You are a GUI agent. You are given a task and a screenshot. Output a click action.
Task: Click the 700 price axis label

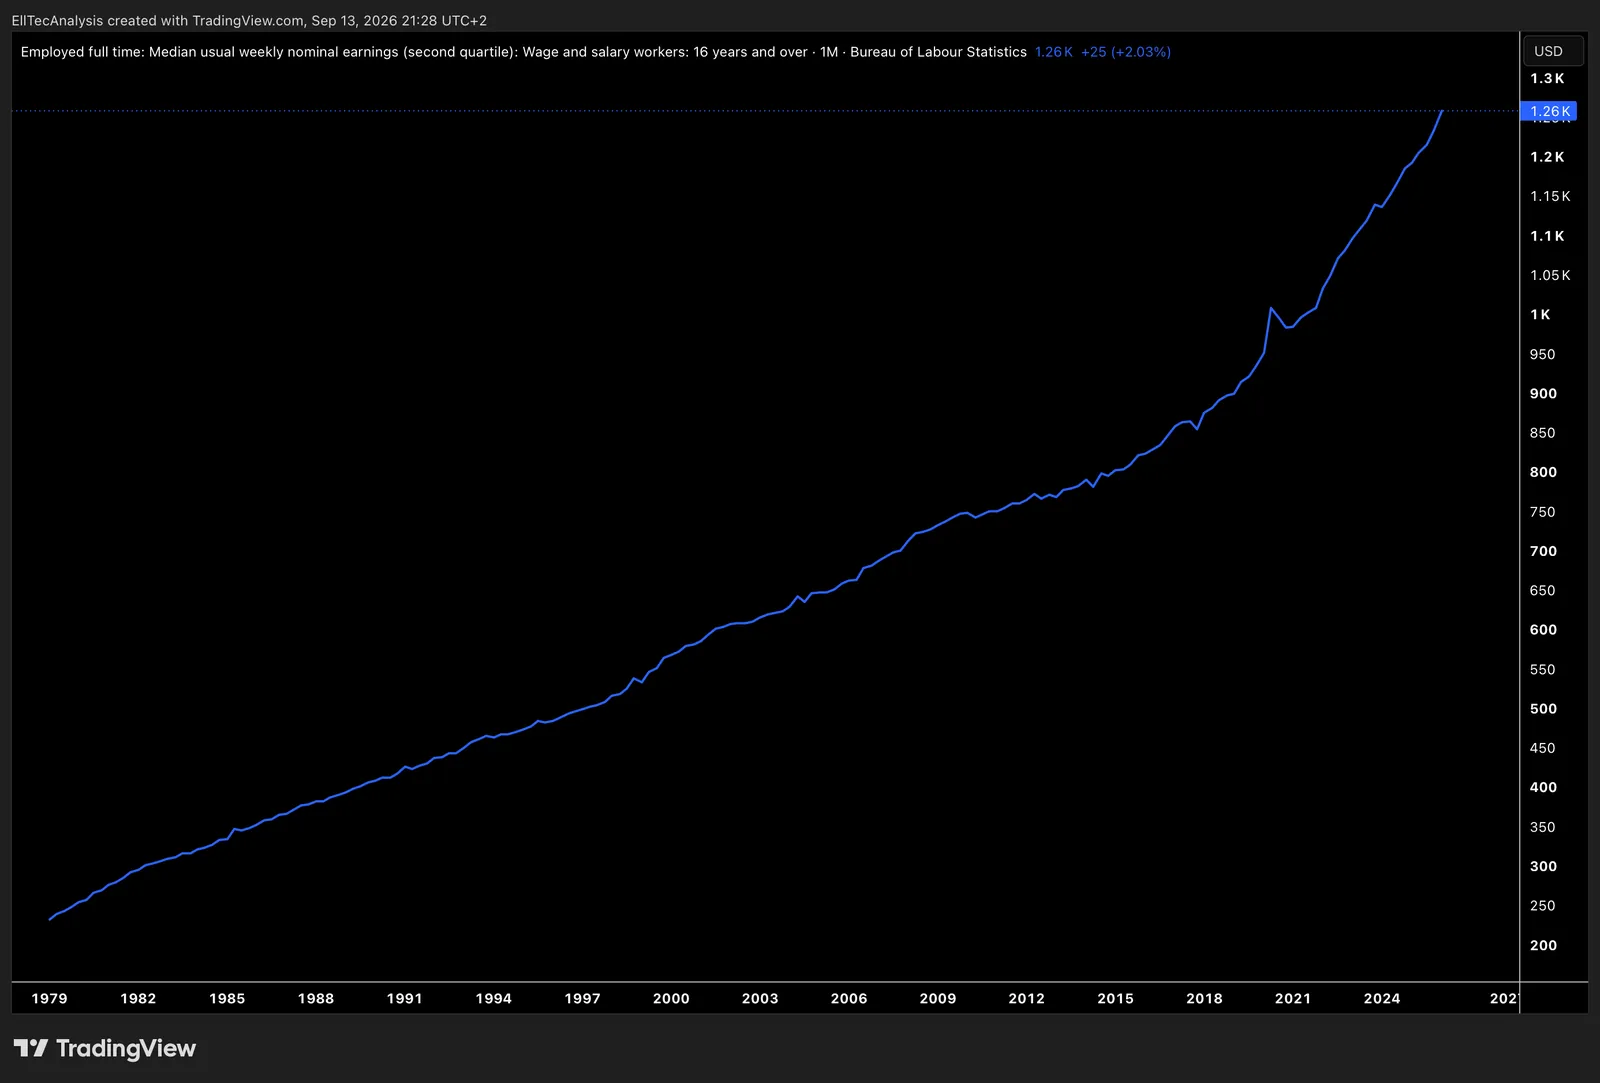[1543, 551]
